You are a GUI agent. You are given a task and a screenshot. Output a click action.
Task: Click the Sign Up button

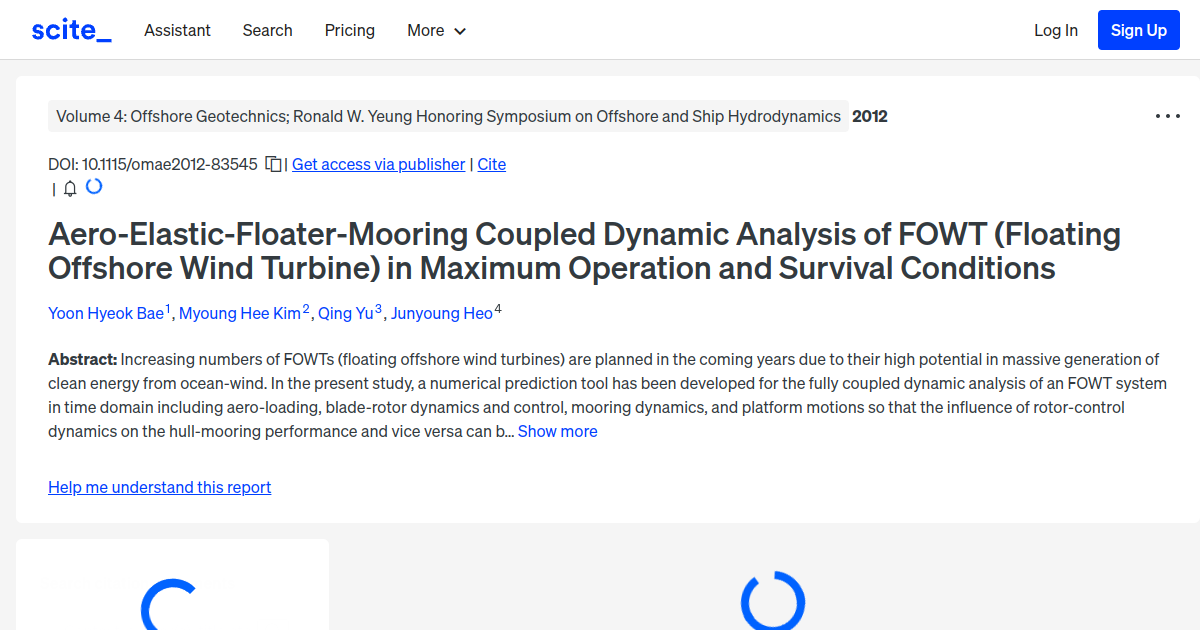pos(1138,30)
